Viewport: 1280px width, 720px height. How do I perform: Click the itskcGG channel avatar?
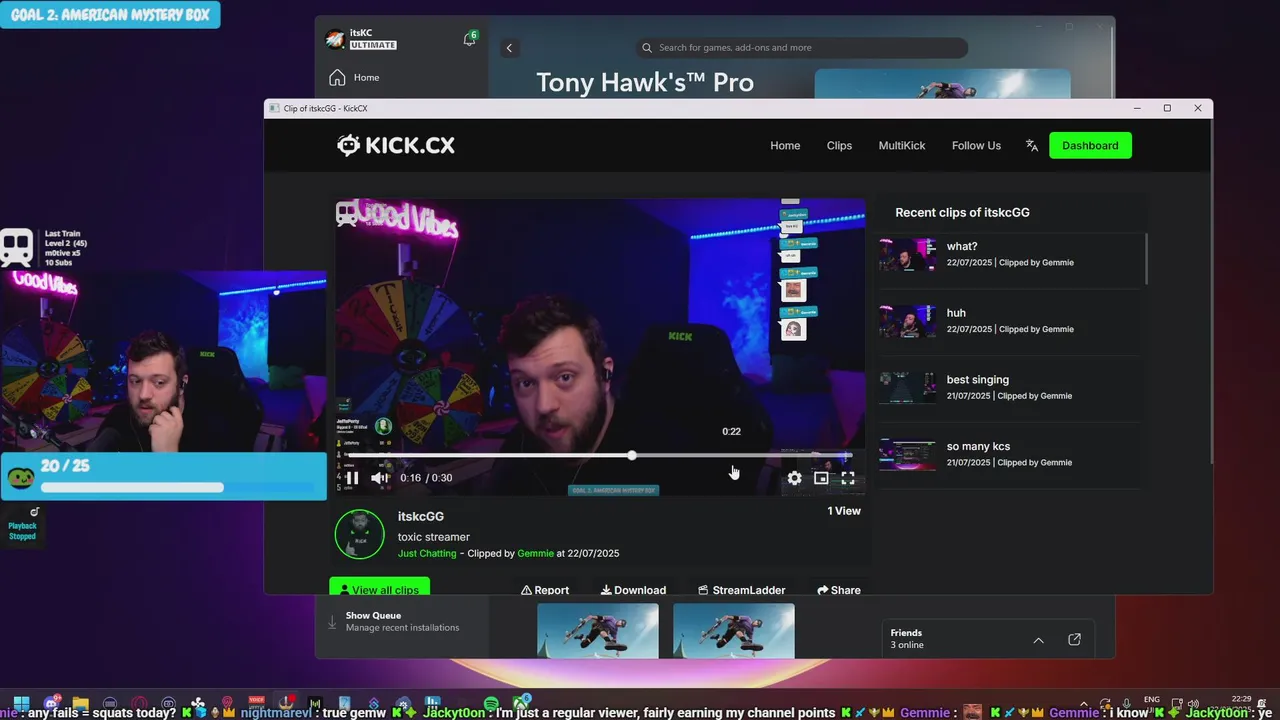coord(359,534)
